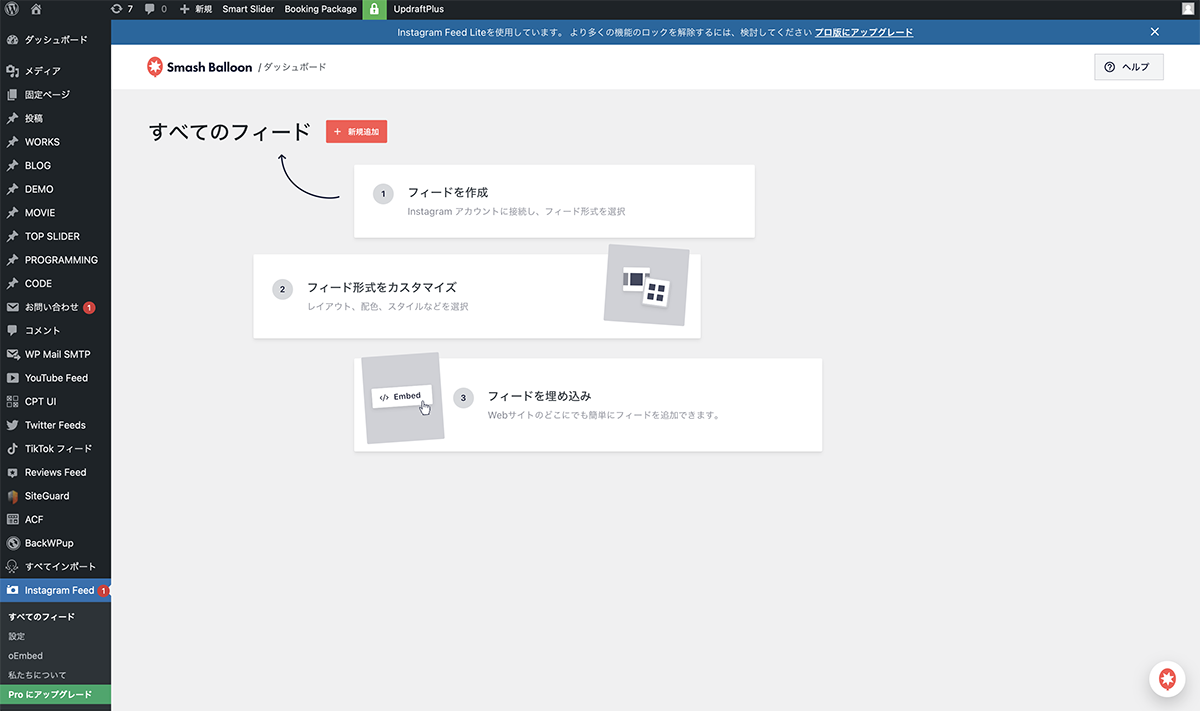Screen dimensions: 1200x711
Task: Click Pro にアップグレード in the sidebar
Action: (x=50, y=694)
